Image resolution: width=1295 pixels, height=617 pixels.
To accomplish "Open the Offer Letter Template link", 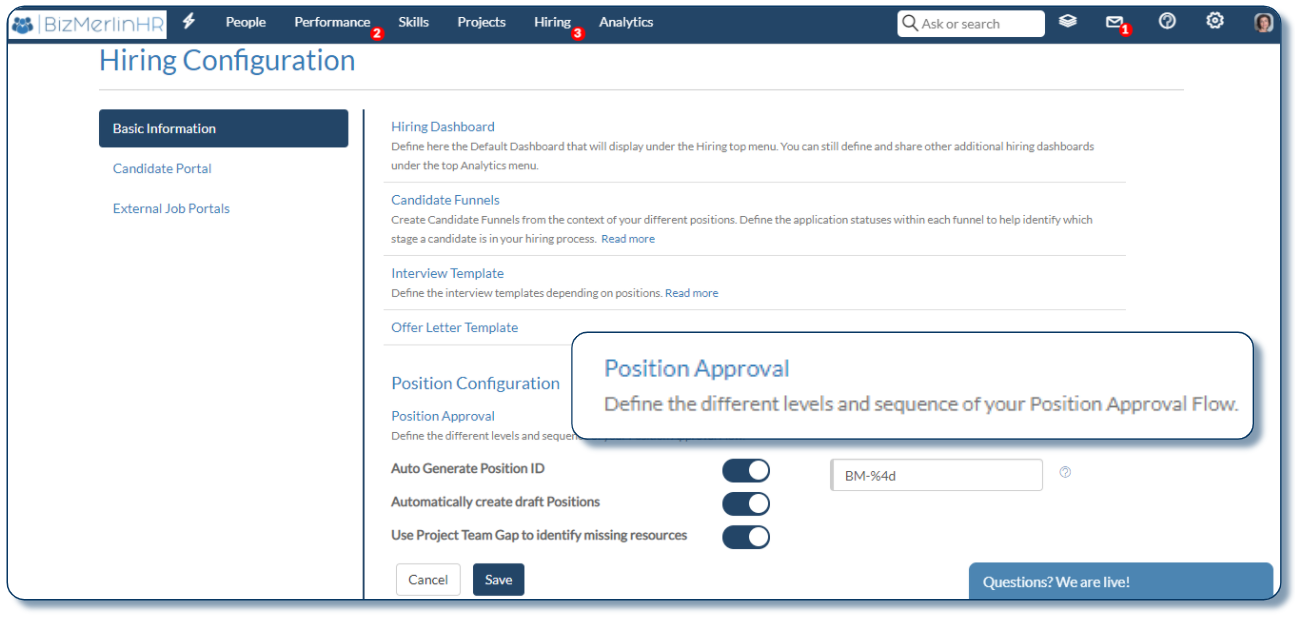I will (454, 327).
